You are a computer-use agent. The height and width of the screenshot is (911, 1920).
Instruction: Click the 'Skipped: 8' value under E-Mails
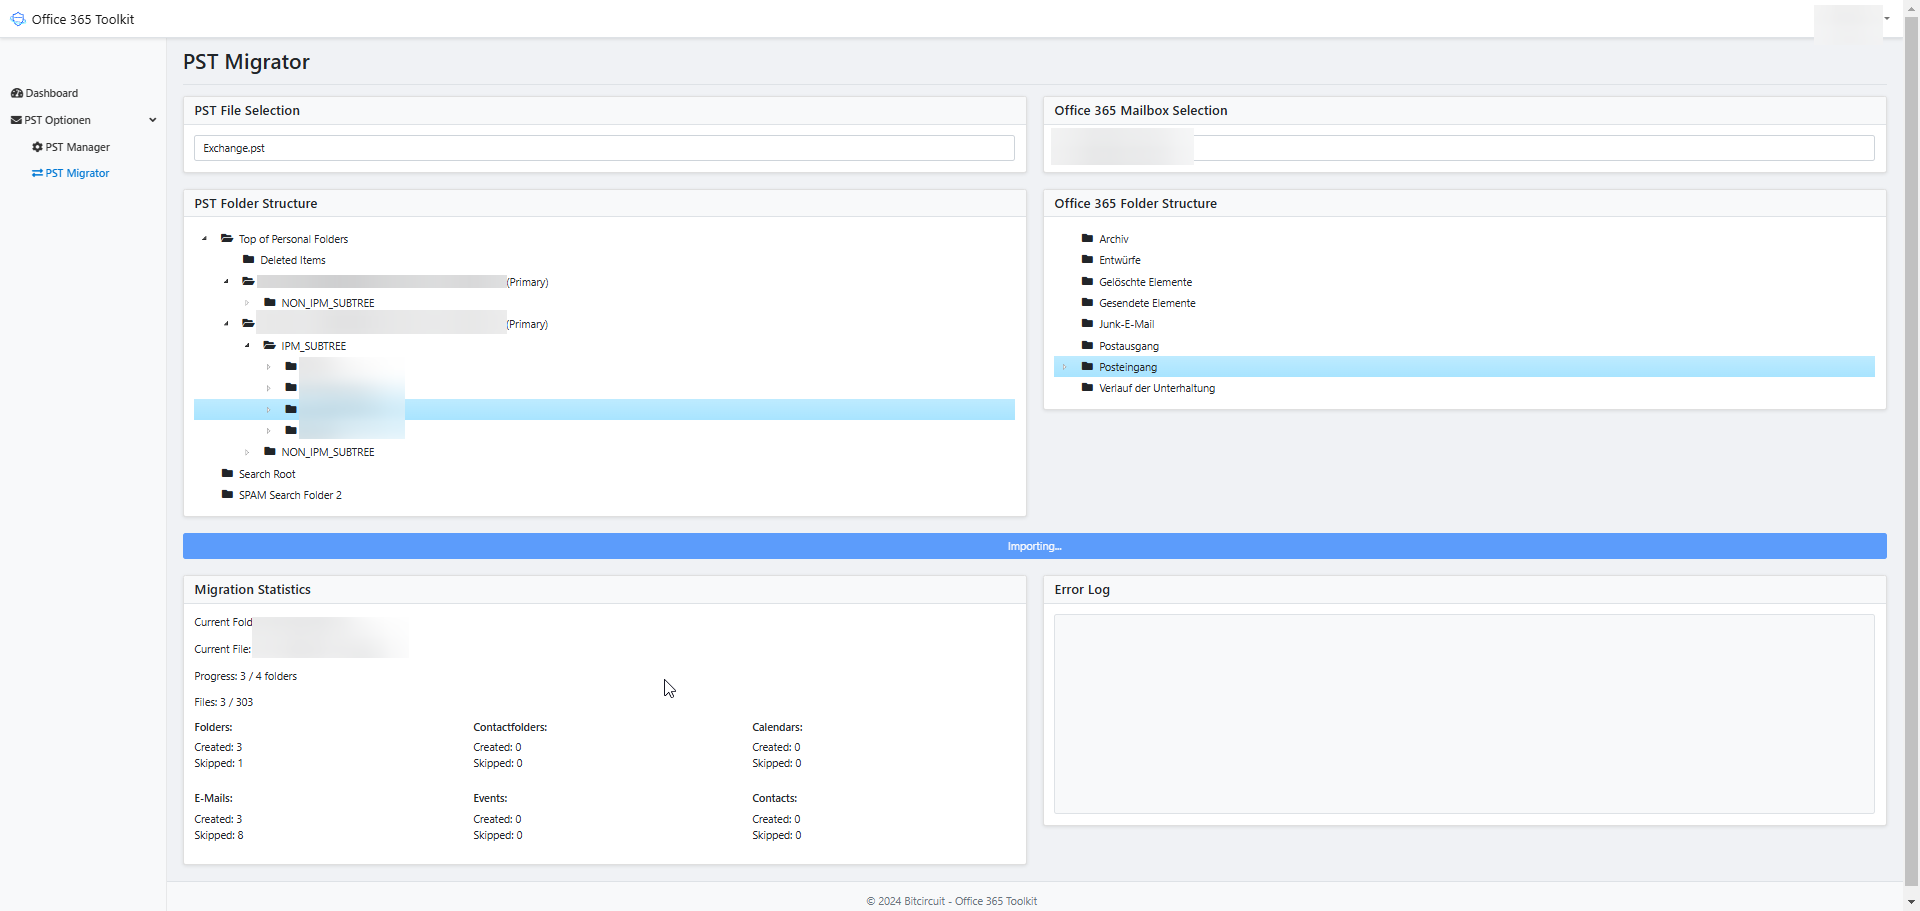(x=219, y=835)
